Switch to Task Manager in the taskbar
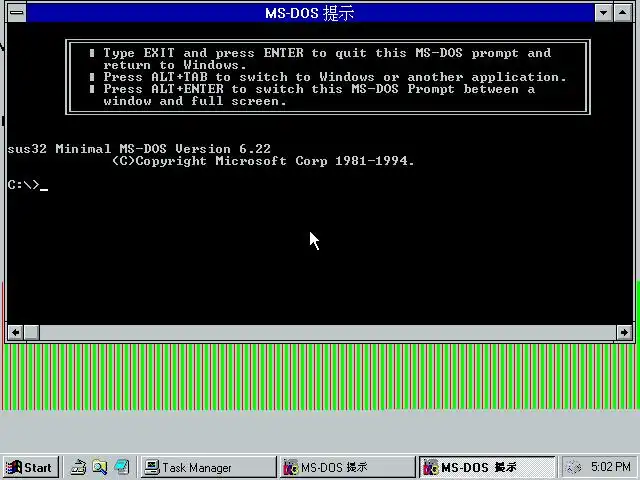This screenshot has height=480, width=640. [209, 467]
